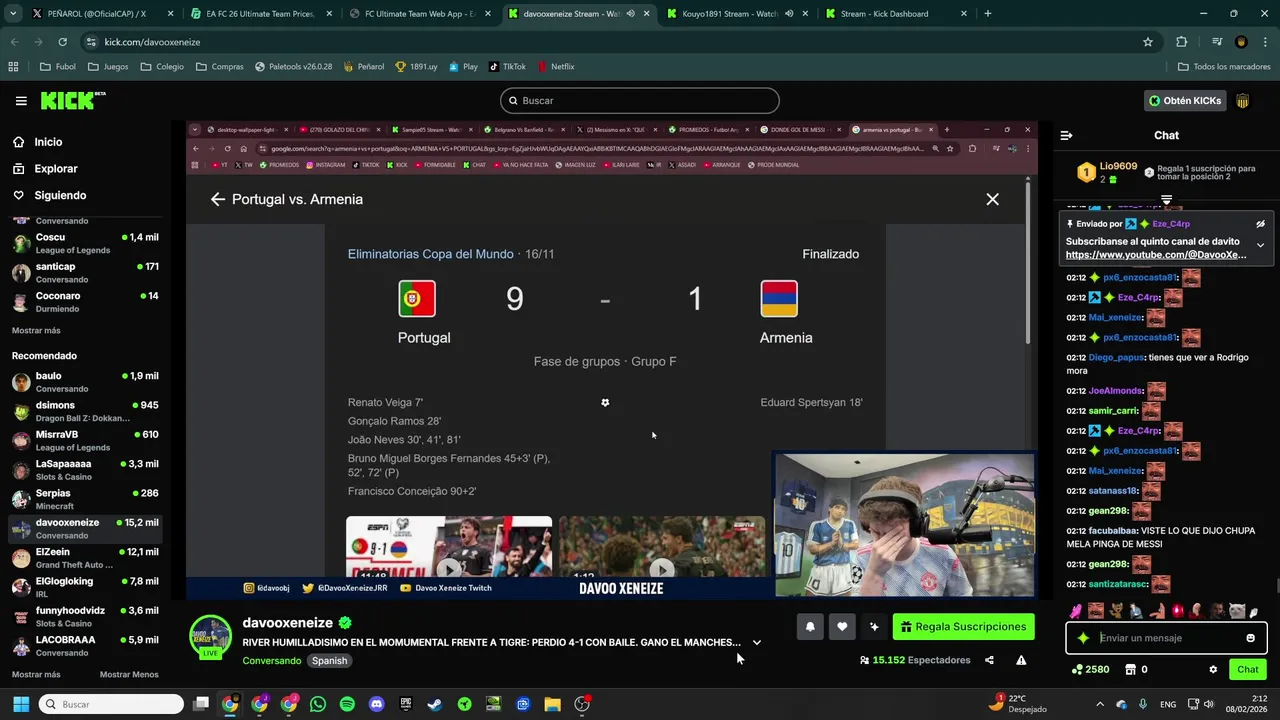Image resolution: width=1280 pixels, height=720 pixels.
Task: Click Mostrar Menos under Recomendado
Action: coord(129,674)
